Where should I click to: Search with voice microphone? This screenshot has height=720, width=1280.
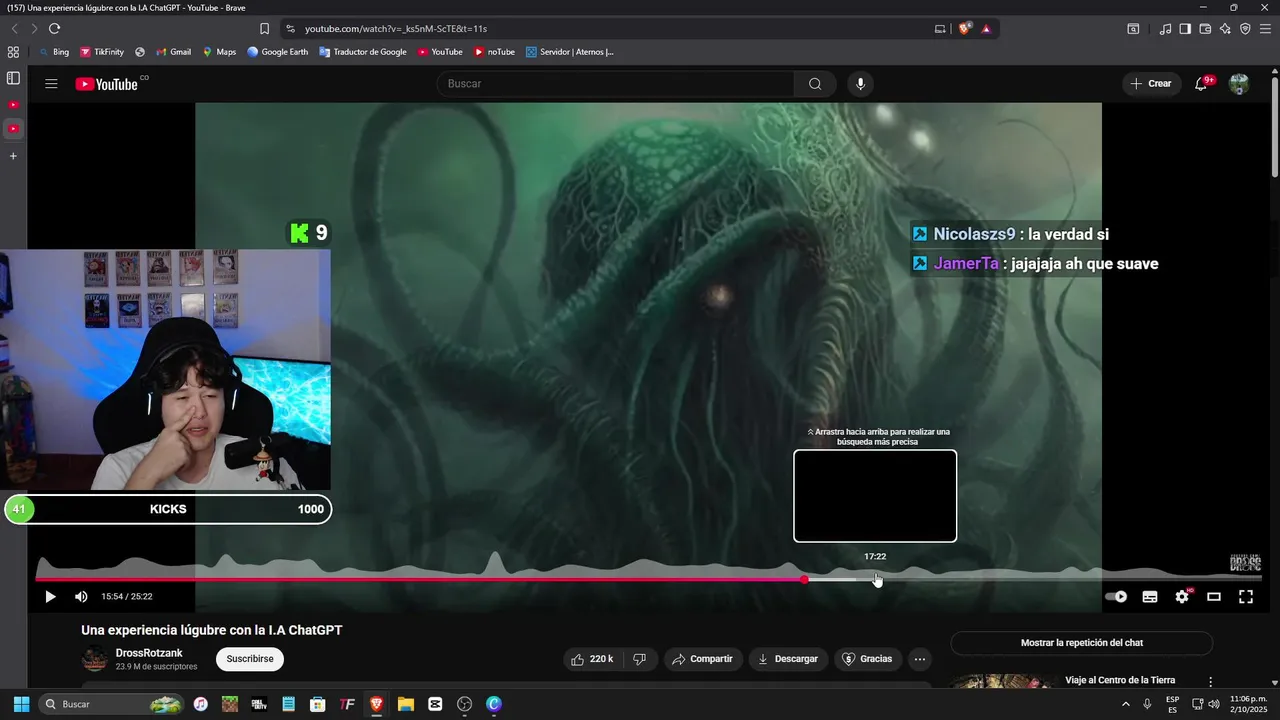(x=860, y=84)
